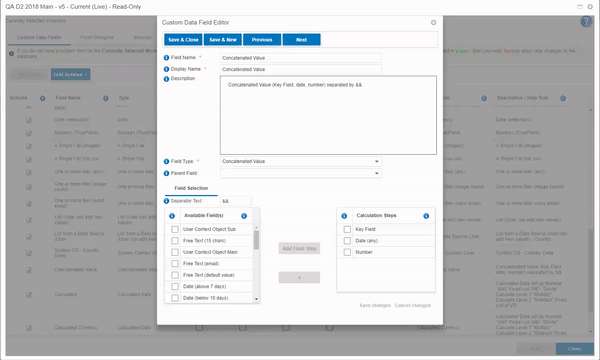Screen dimensions: 600x360
Task: Click the info icon beside Field Type
Action: coord(166,161)
